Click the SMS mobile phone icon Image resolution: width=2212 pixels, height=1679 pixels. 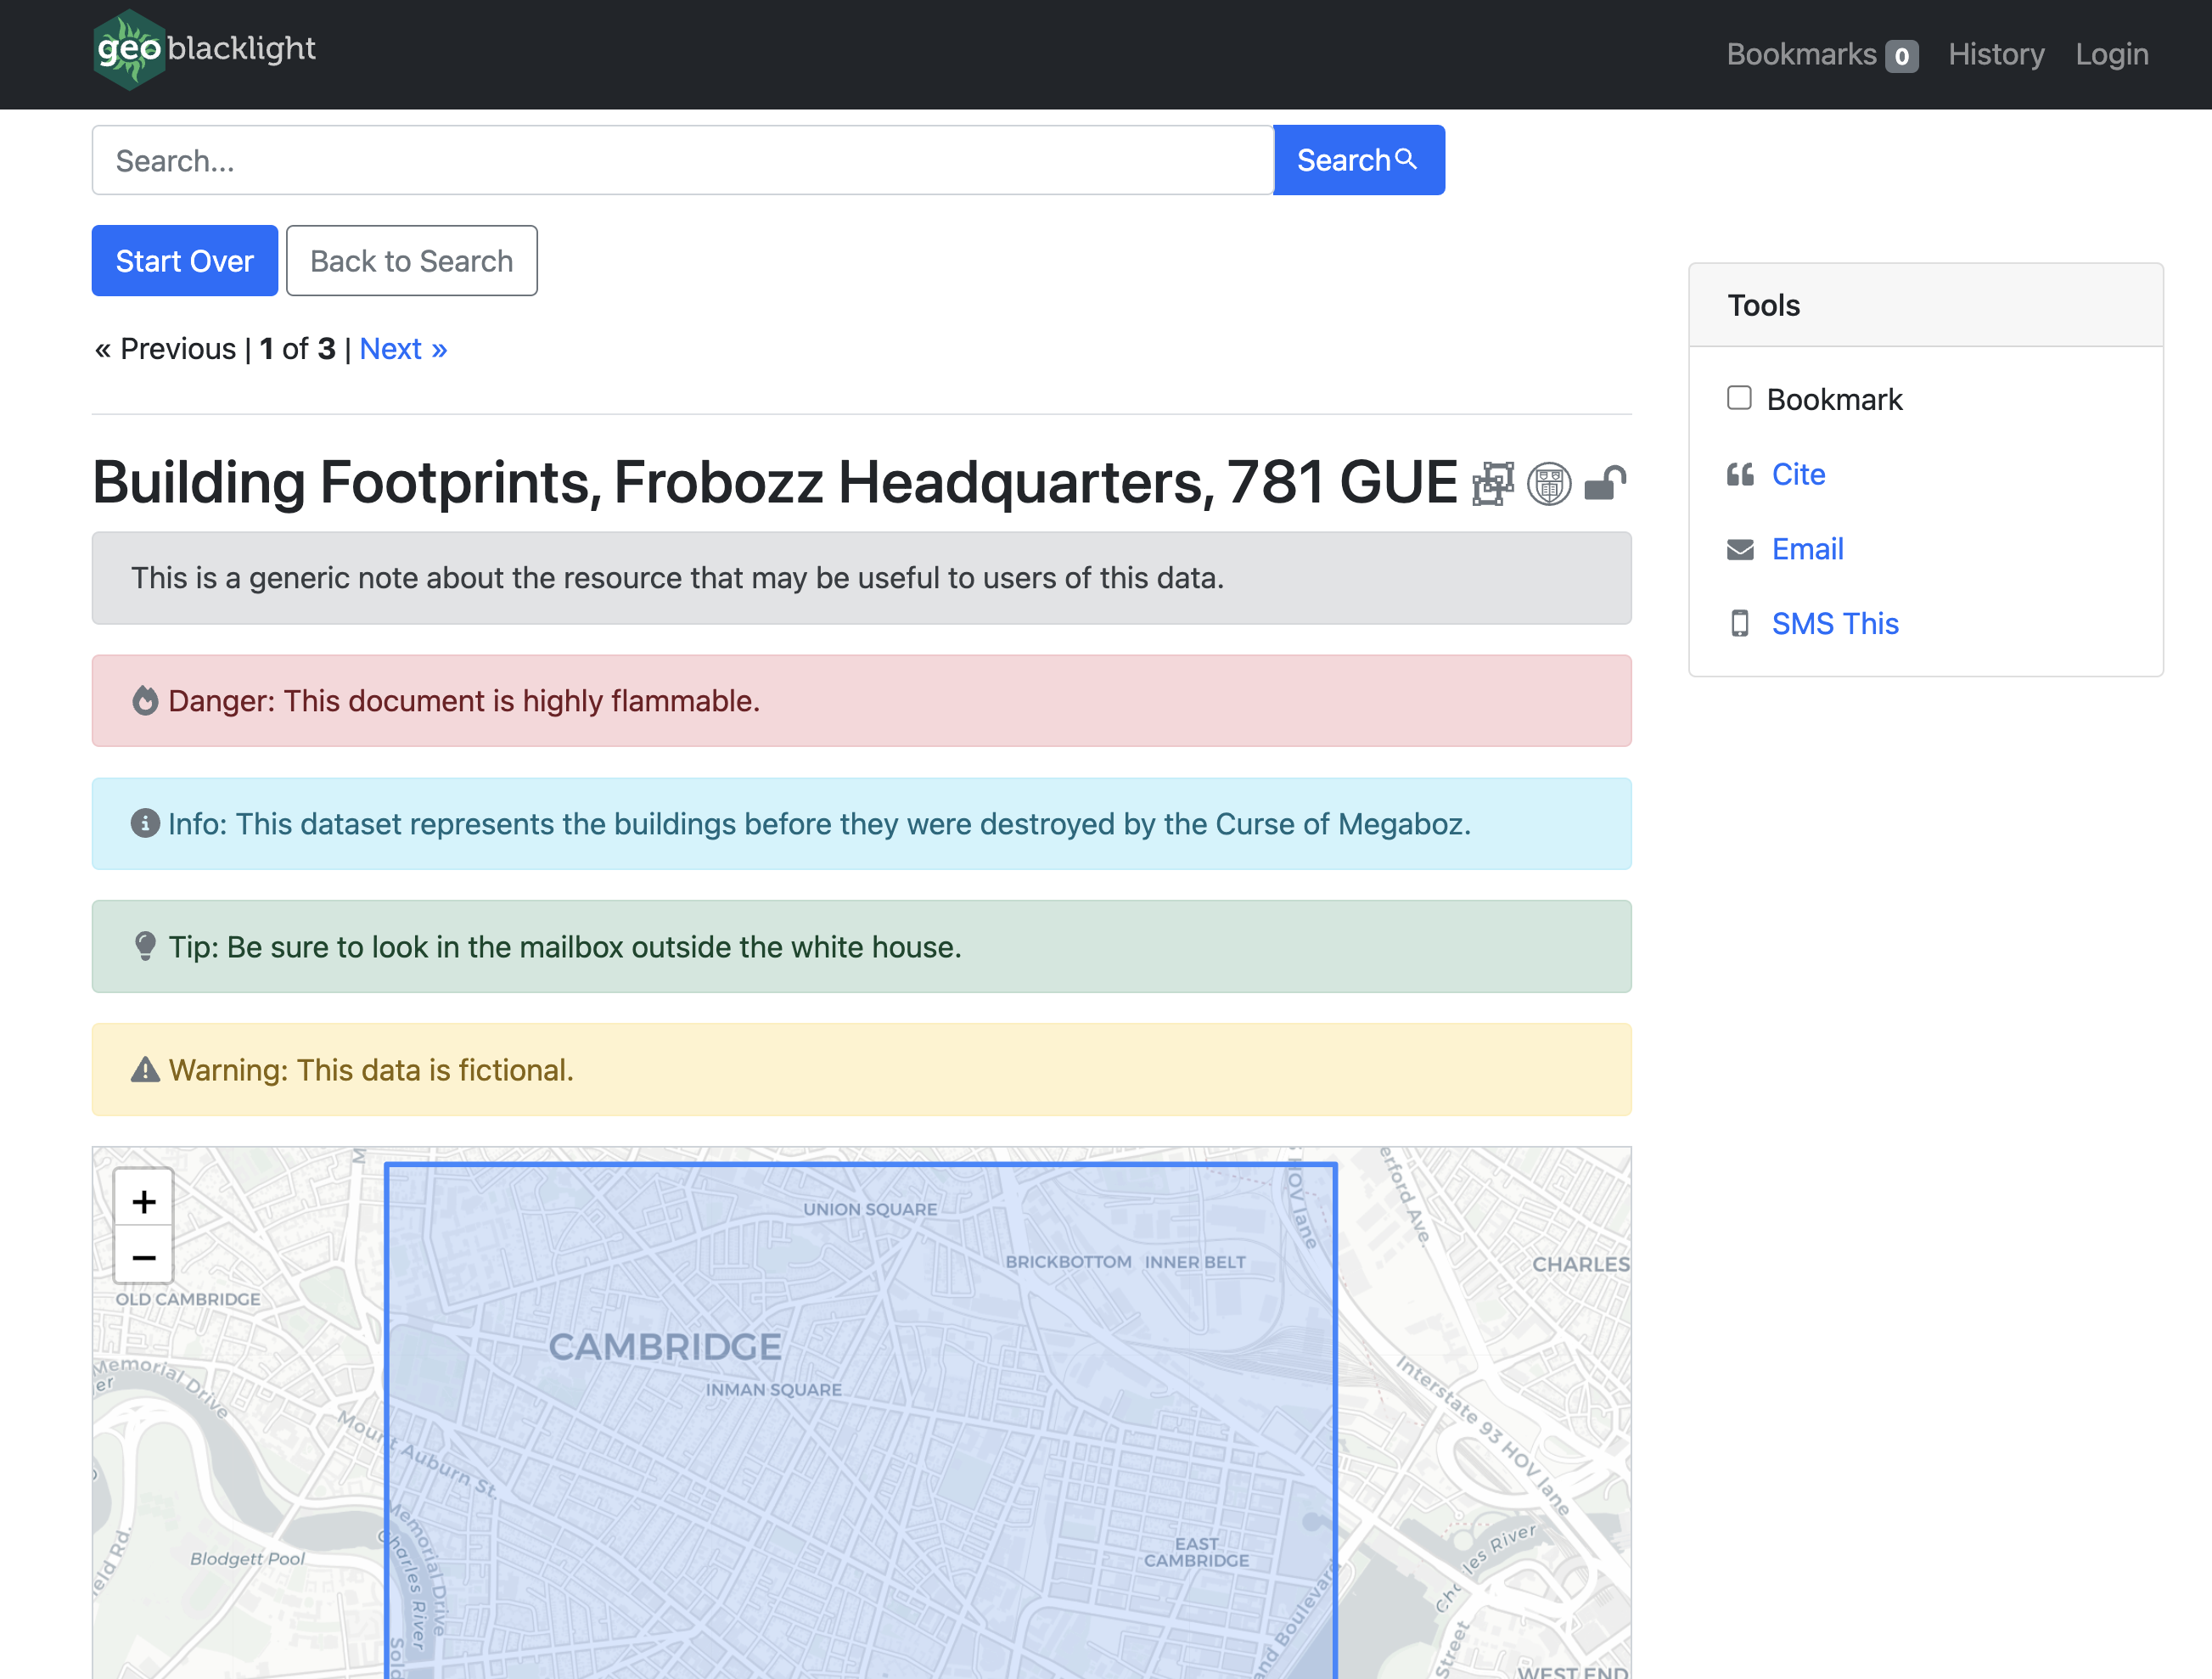coord(1739,620)
